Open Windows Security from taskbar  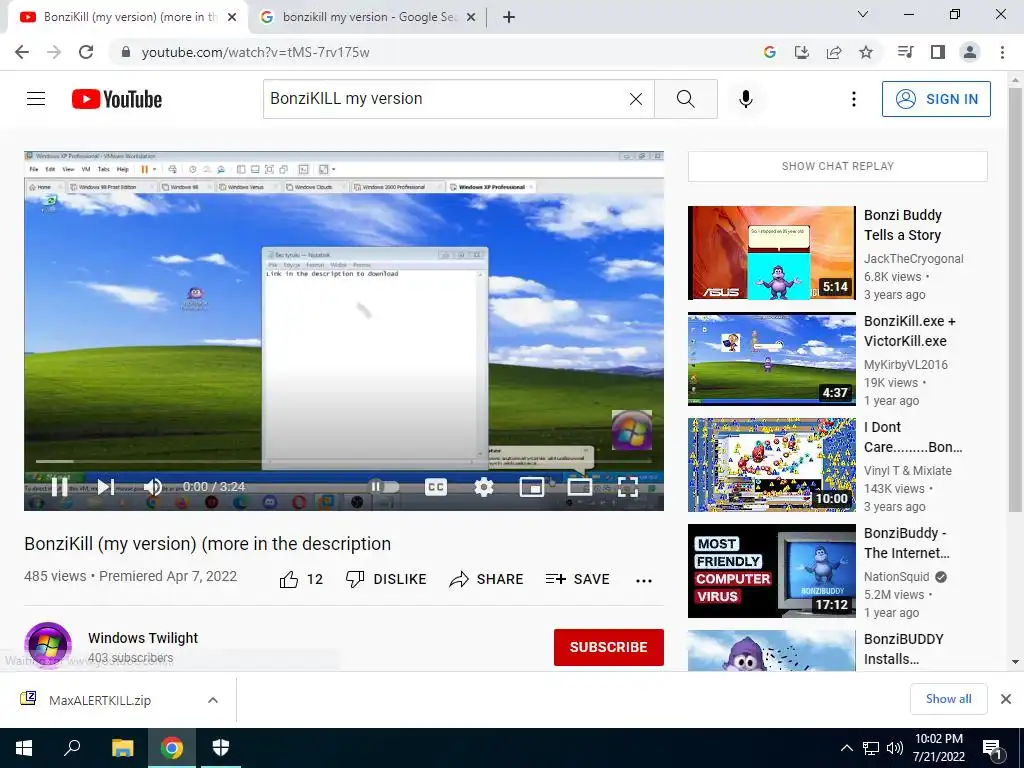(221, 748)
